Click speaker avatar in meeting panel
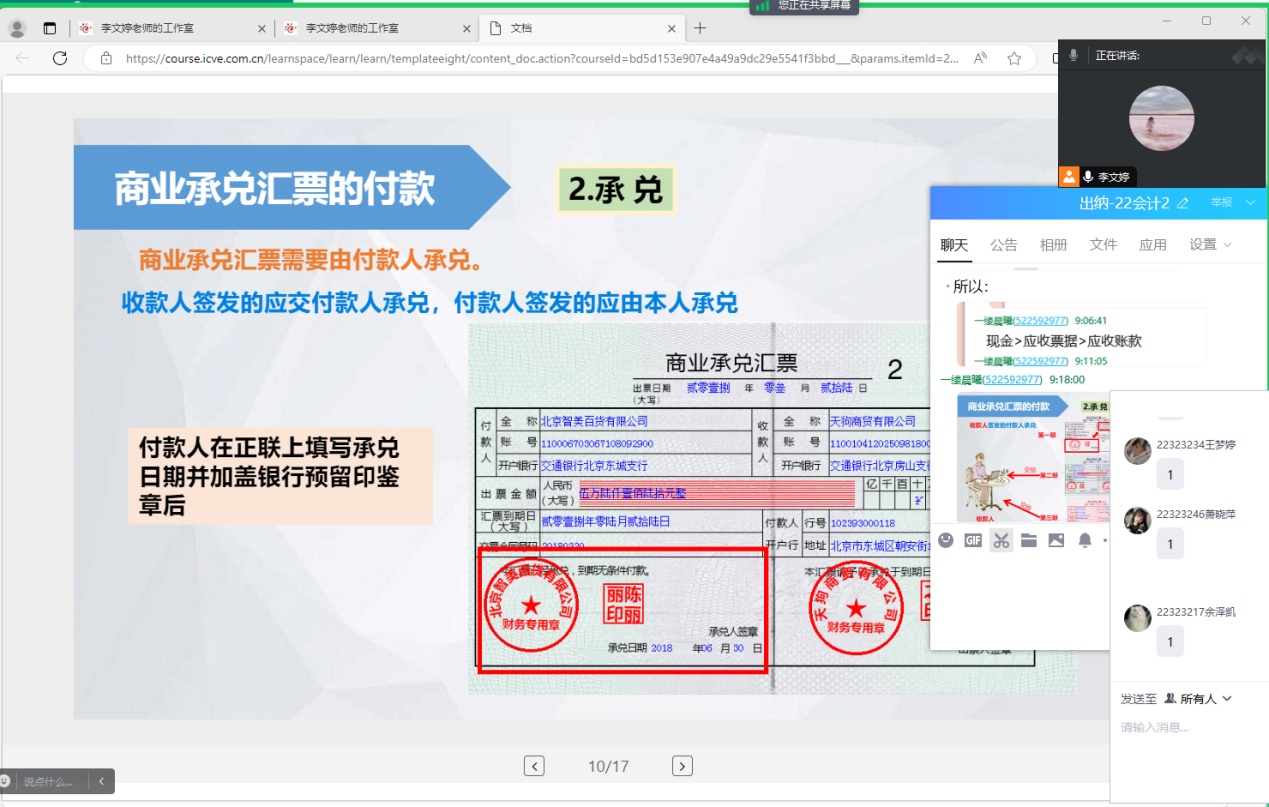 [x=1161, y=117]
